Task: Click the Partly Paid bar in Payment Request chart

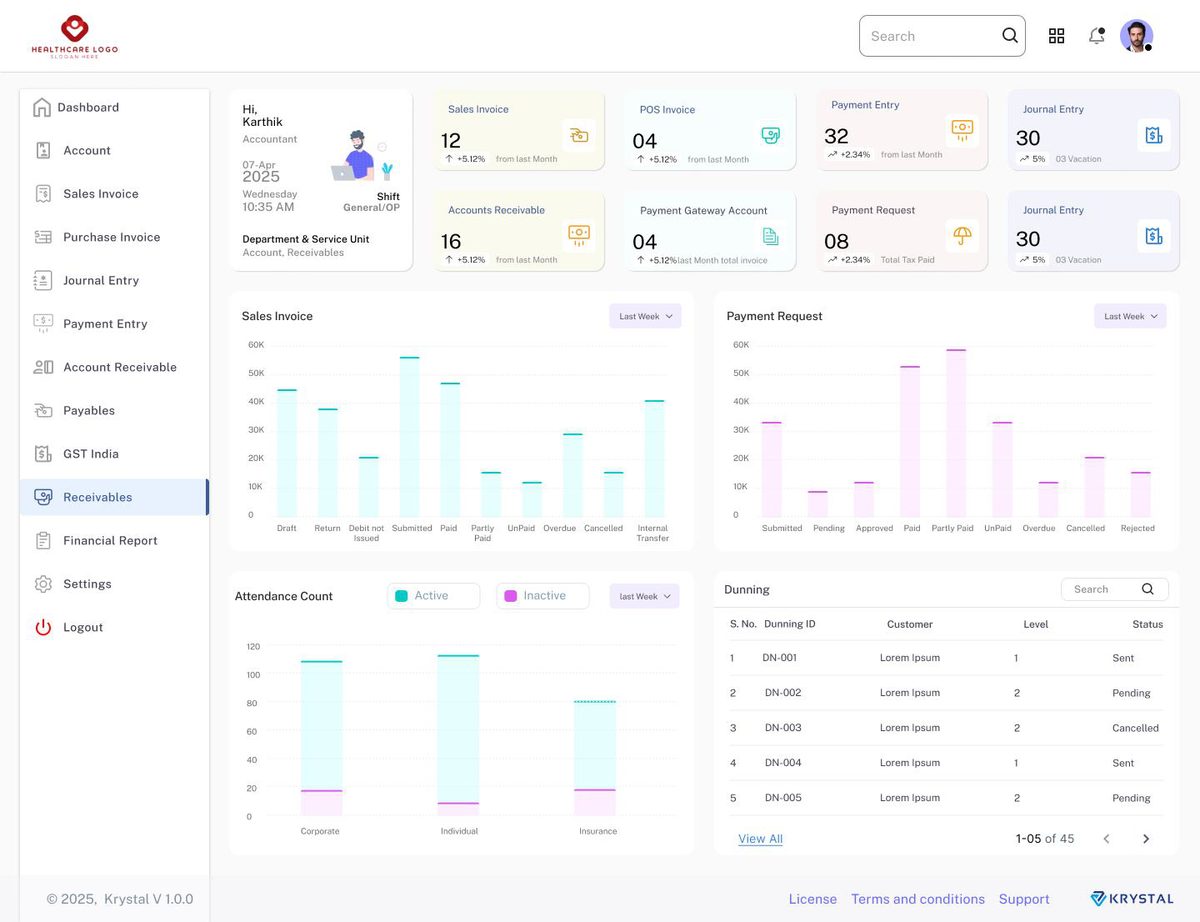Action: click(956, 433)
